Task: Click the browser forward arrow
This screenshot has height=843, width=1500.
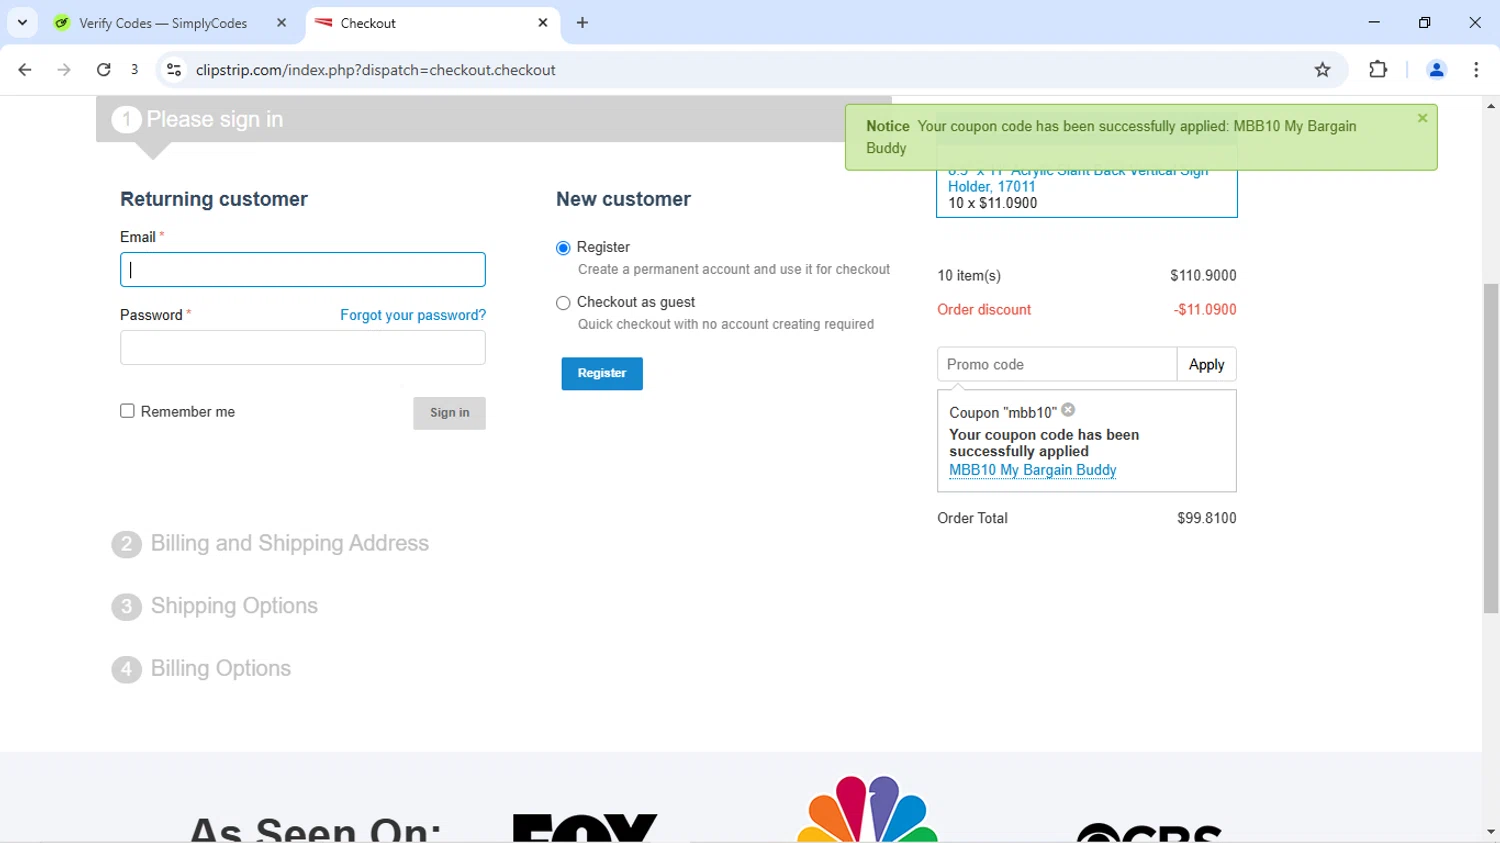Action: (x=64, y=70)
